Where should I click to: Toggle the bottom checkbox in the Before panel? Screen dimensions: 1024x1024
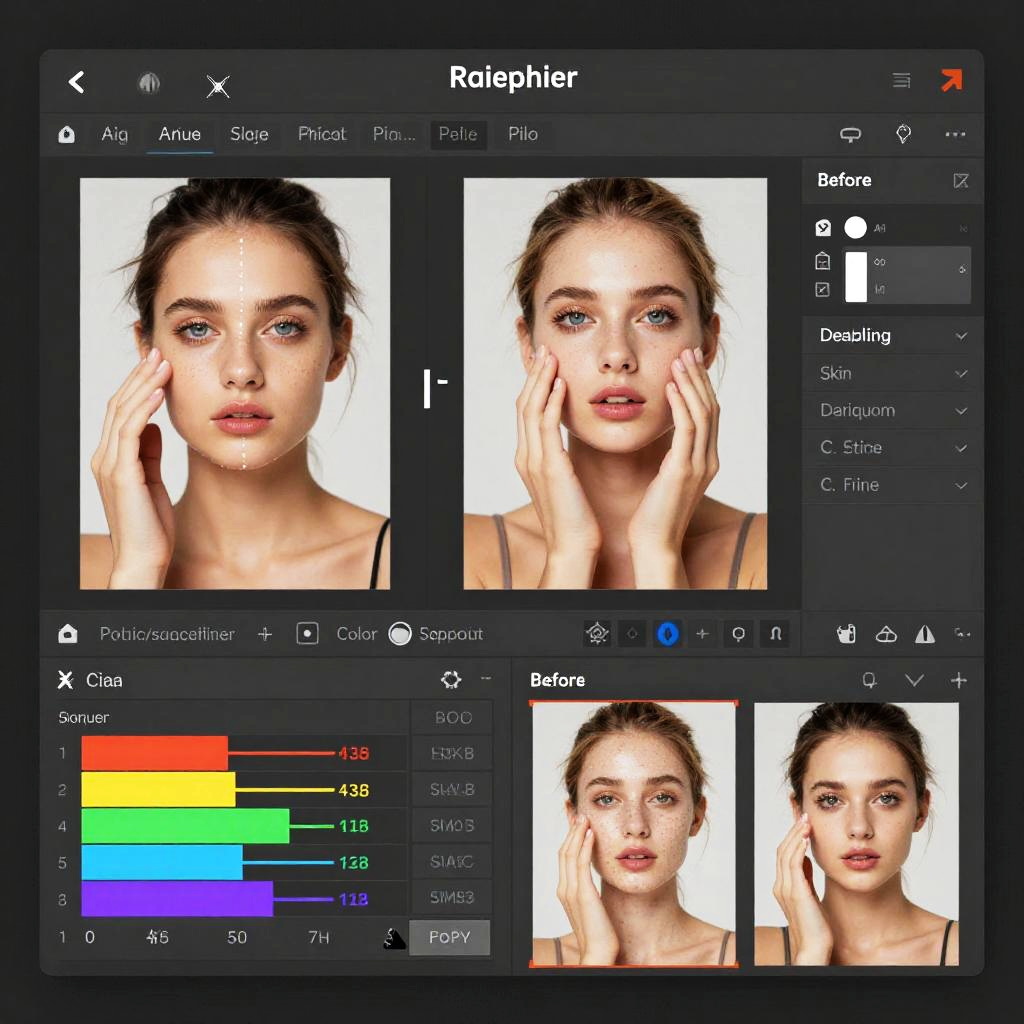click(822, 290)
